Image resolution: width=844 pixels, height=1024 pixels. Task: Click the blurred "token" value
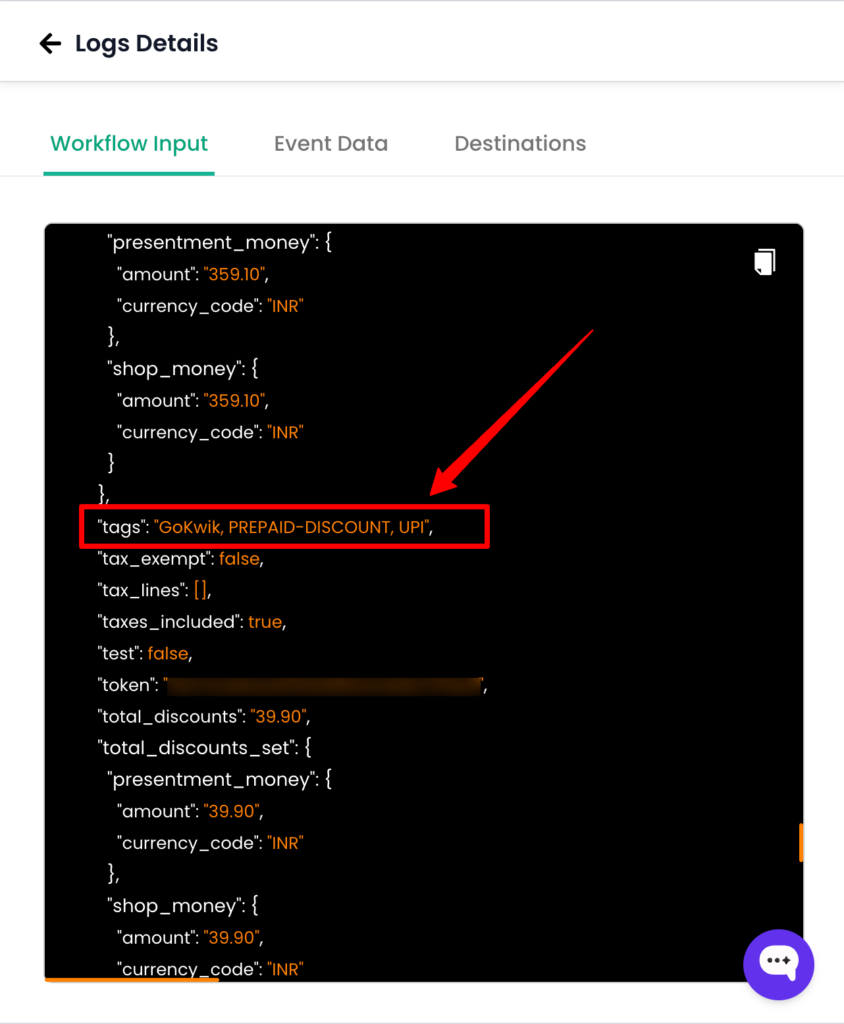(323, 685)
